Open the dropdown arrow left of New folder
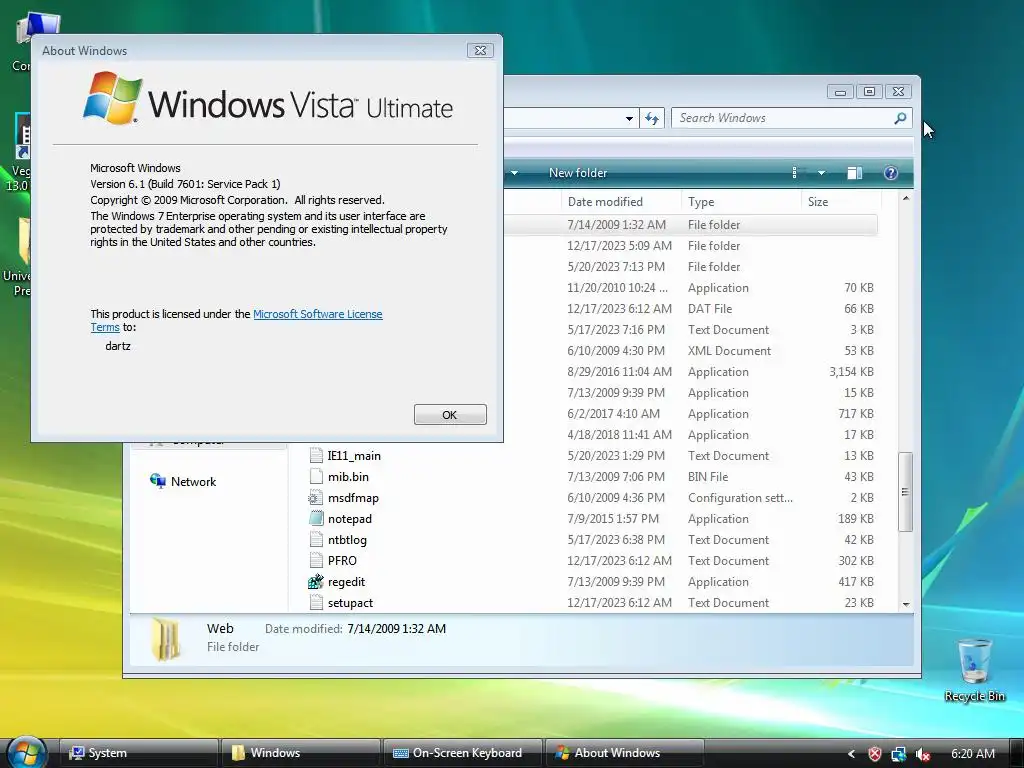1024x768 pixels. click(515, 173)
